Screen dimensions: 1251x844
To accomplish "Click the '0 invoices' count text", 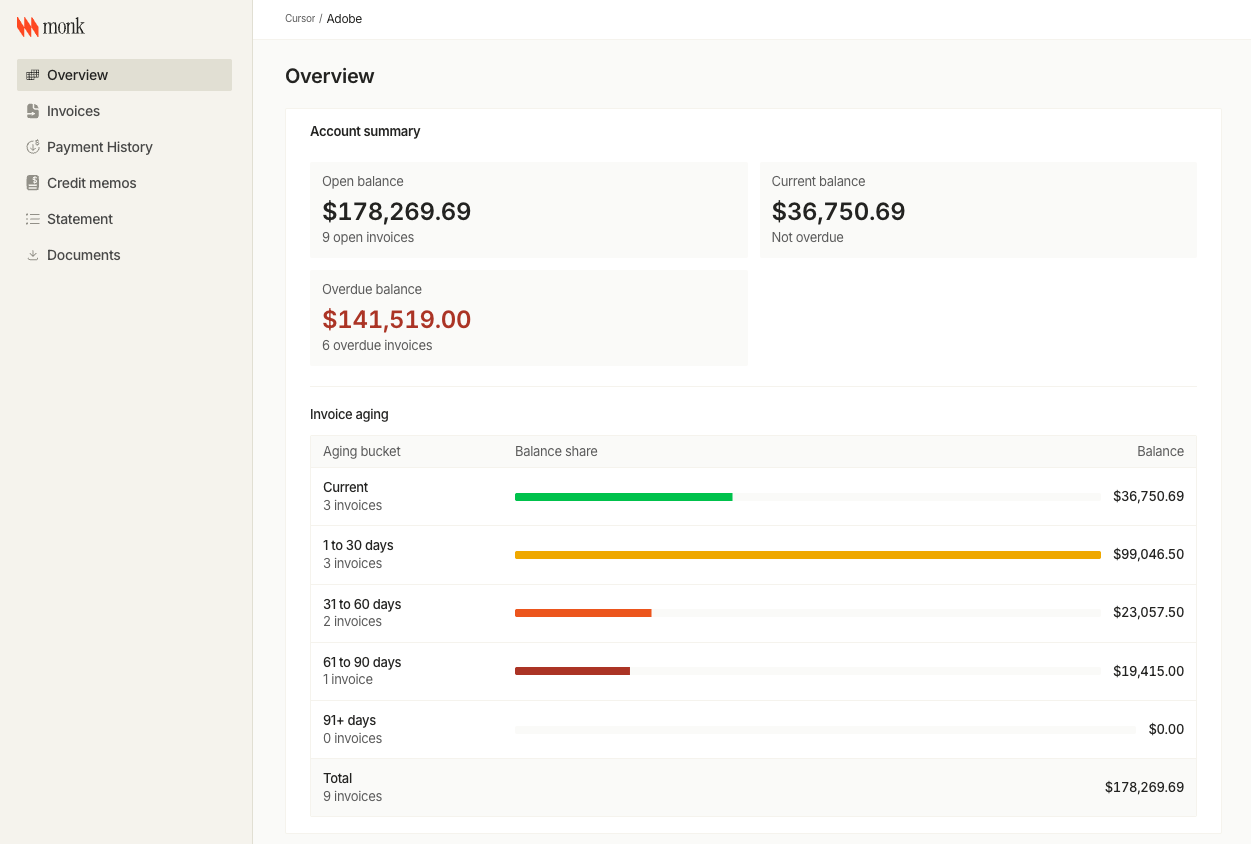I will (353, 739).
